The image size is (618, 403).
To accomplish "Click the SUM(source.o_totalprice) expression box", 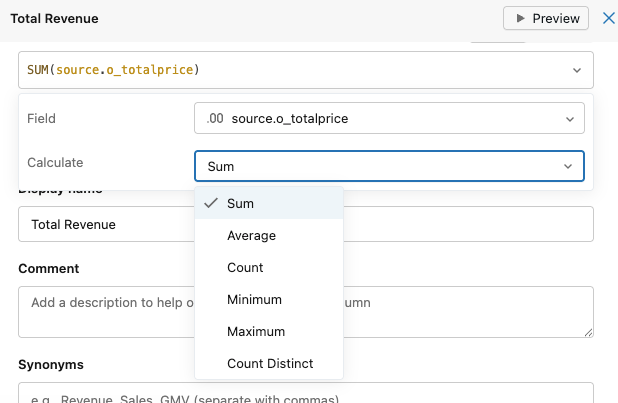I will click(290, 70).
